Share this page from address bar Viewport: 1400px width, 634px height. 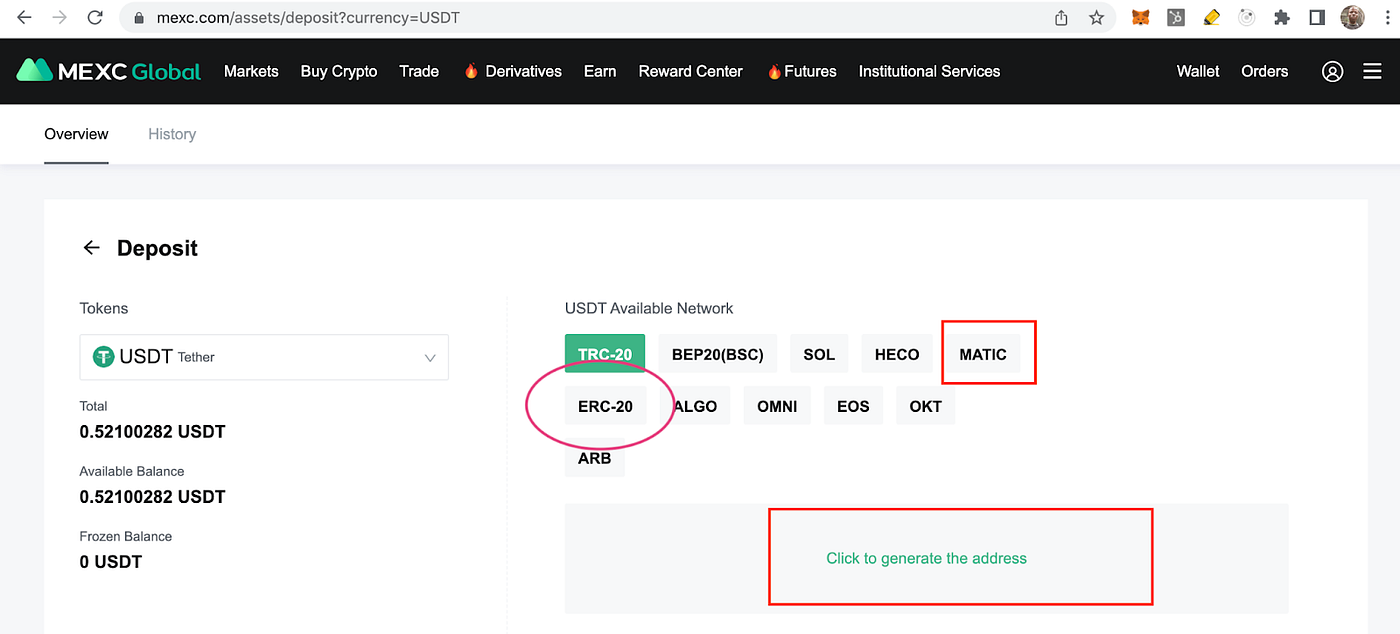[1061, 18]
